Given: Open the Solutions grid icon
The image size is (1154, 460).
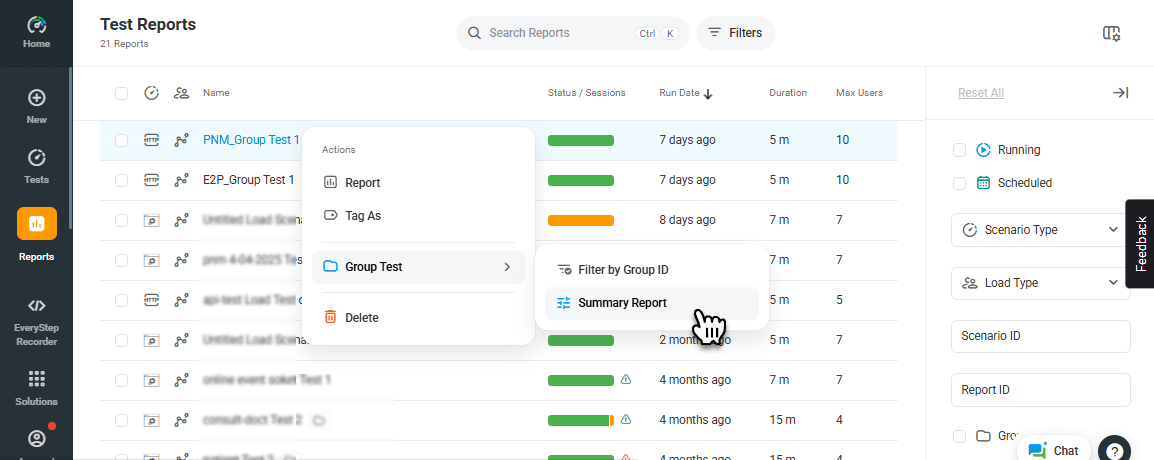Looking at the screenshot, I should pos(36,386).
